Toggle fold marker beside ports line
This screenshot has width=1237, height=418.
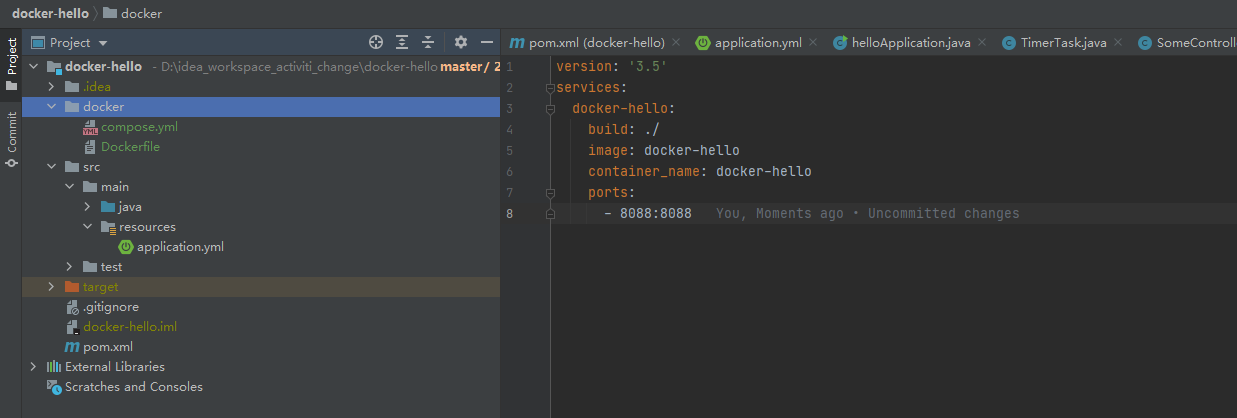coord(549,192)
